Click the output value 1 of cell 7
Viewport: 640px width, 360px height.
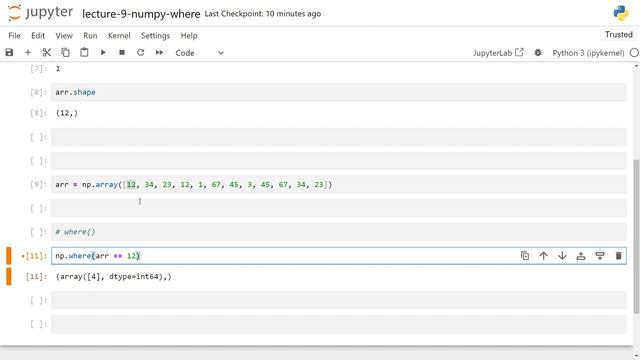(58, 69)
